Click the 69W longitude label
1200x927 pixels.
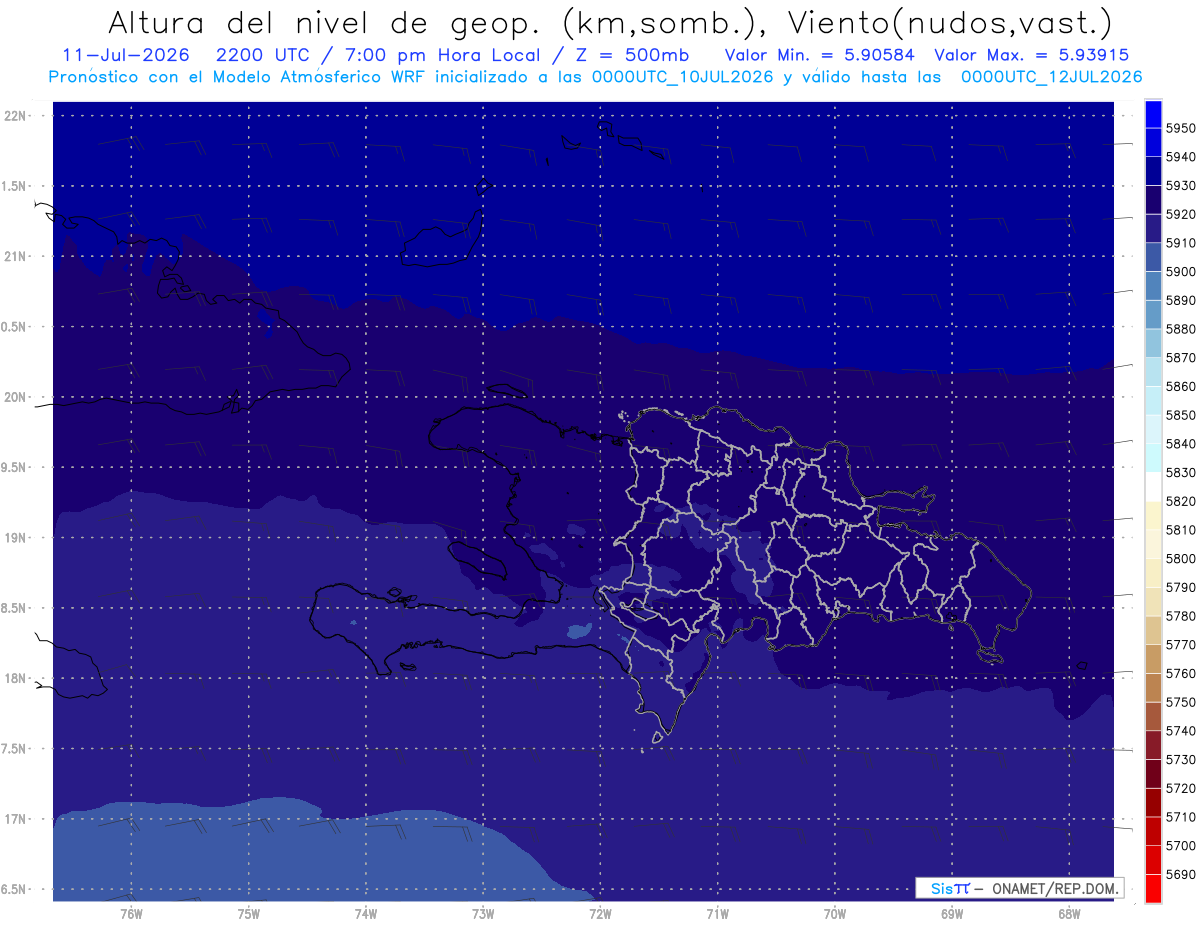[952, 914]
